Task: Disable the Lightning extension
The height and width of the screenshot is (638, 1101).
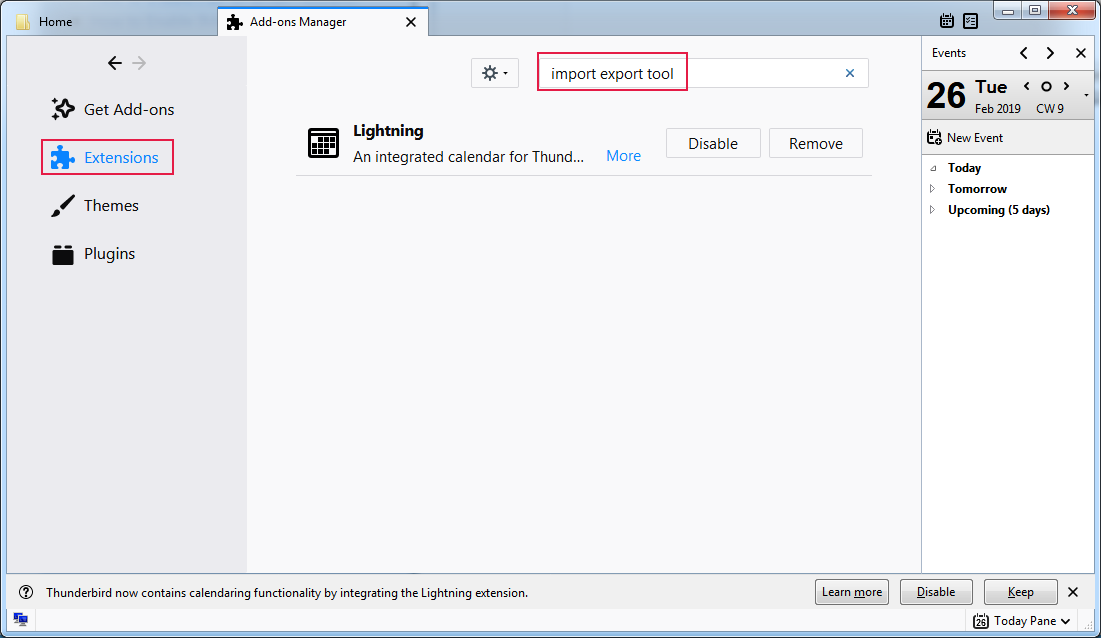Action: pos(713,143)
